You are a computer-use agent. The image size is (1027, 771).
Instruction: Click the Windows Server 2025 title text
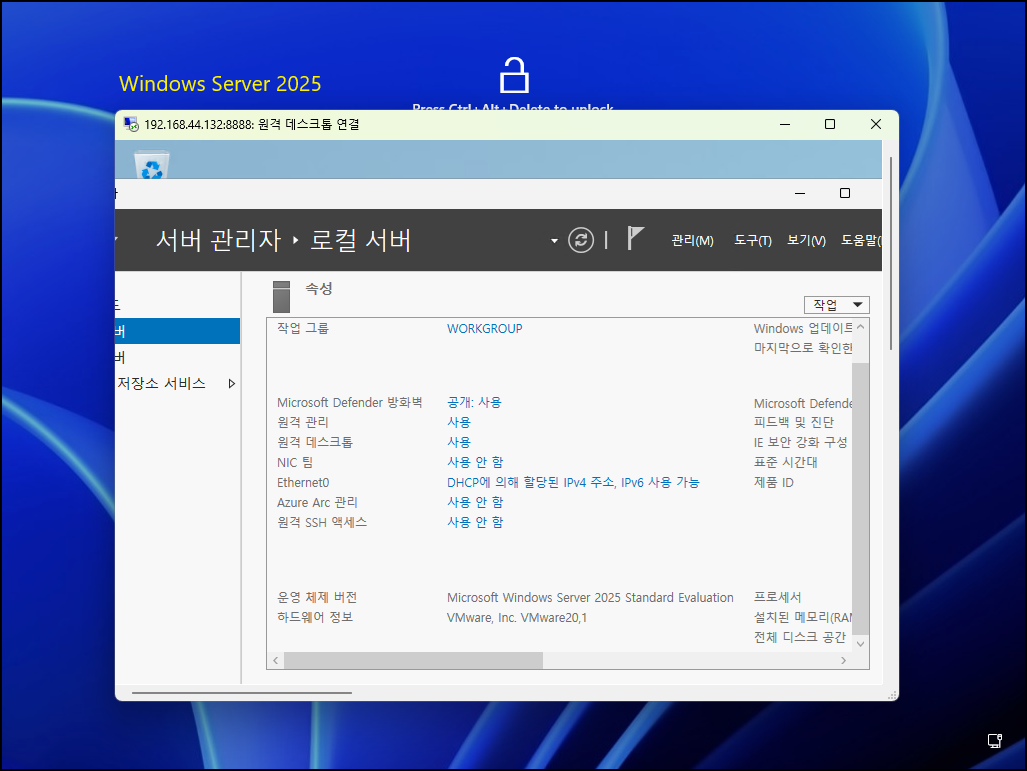[x=220, y=84]
